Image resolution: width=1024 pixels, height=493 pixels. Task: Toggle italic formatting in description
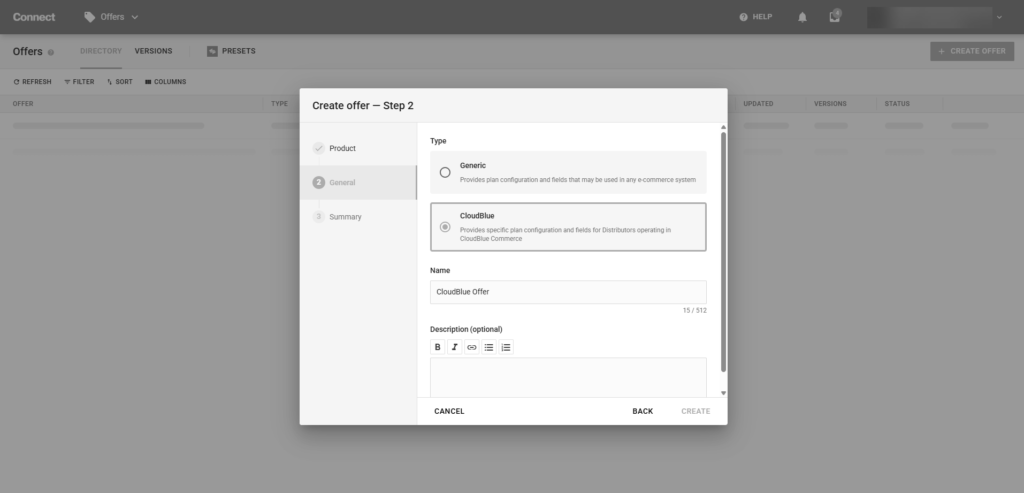tap(455, 347)
